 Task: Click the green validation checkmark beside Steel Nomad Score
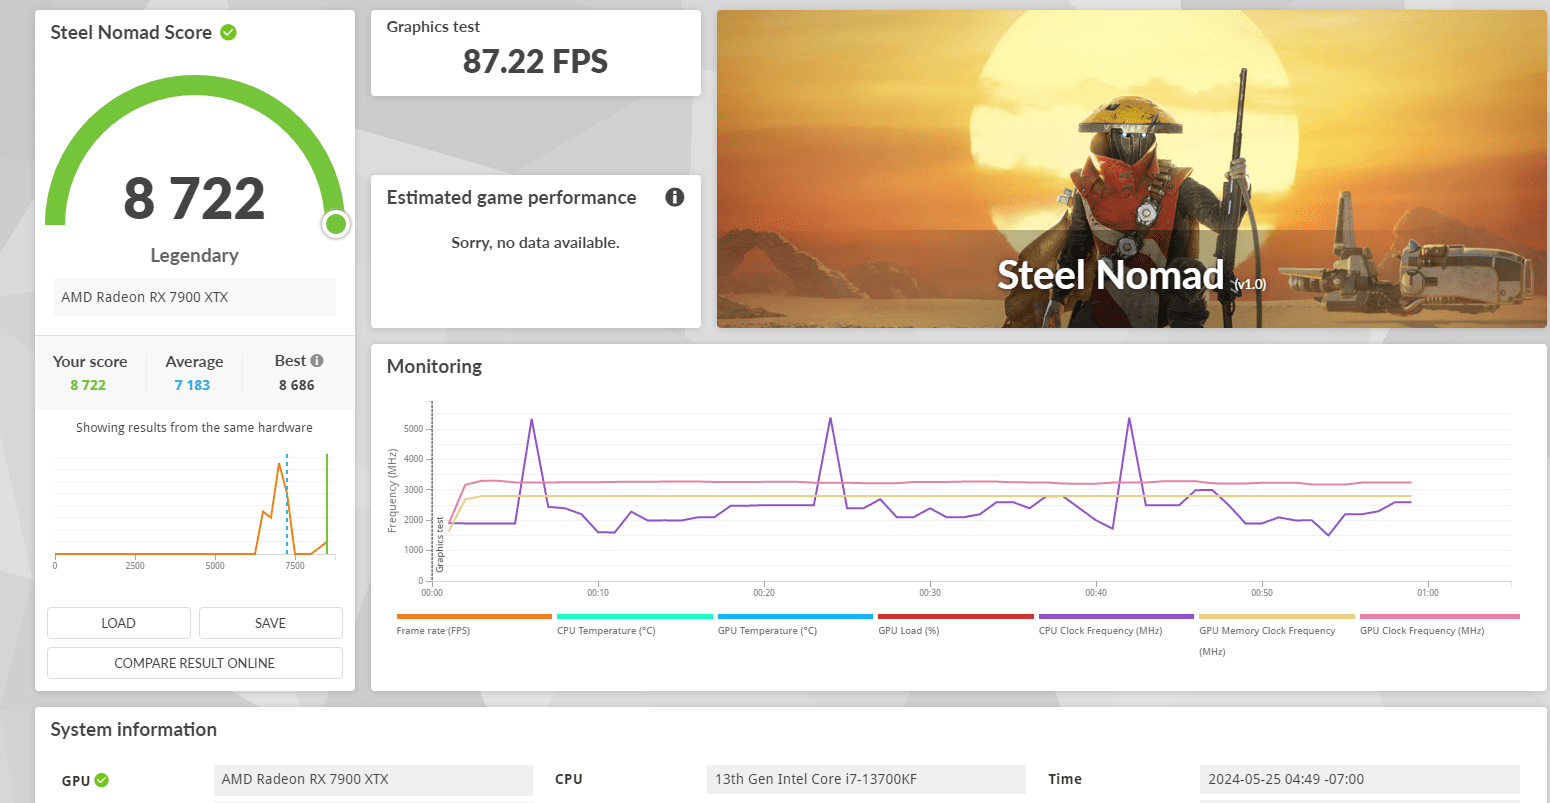tap(228, 32)
